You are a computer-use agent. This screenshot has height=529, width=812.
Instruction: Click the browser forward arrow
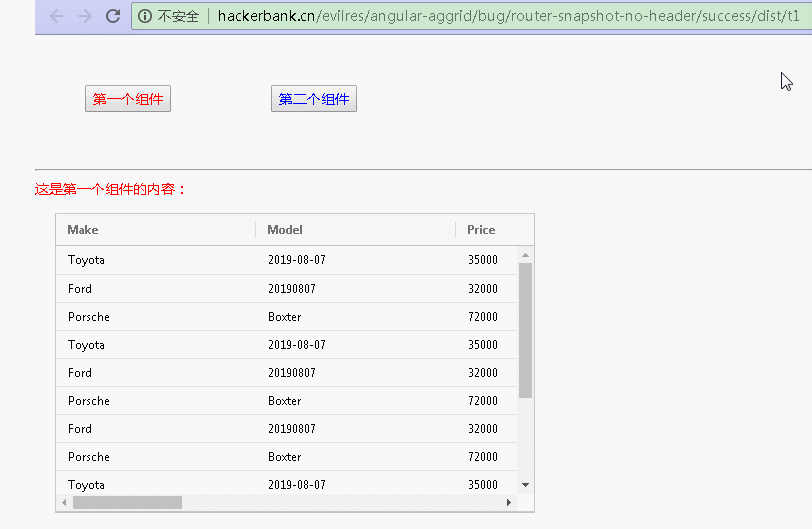coord(85,16)
